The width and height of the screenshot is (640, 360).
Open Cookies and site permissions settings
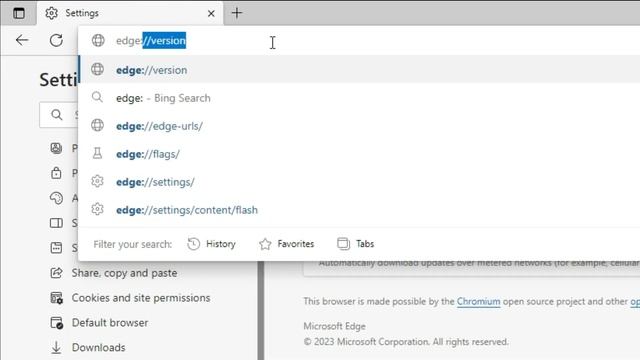point(141,298)
